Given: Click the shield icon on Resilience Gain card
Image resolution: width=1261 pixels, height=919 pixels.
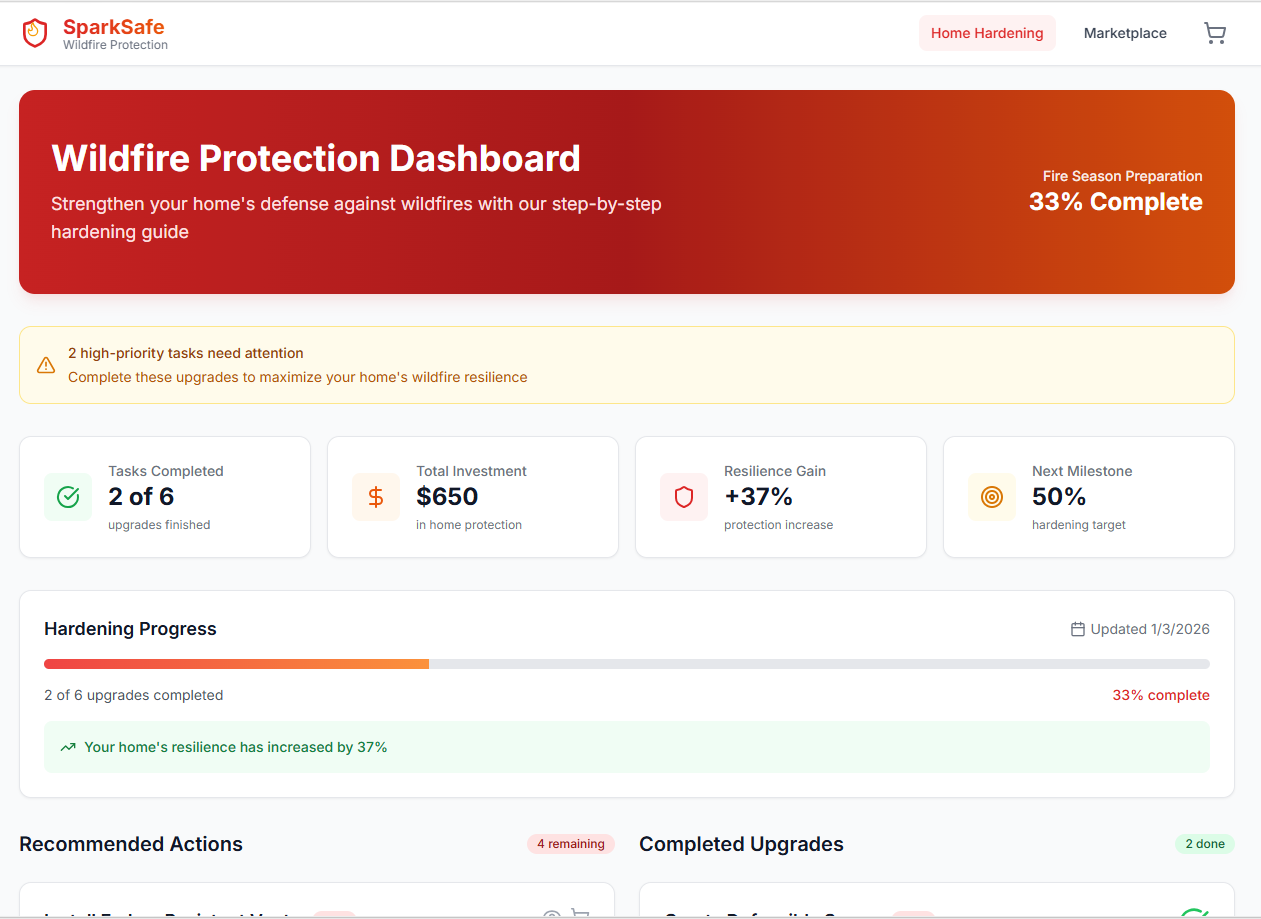Looking at the screenshot, I should (684, 496).
